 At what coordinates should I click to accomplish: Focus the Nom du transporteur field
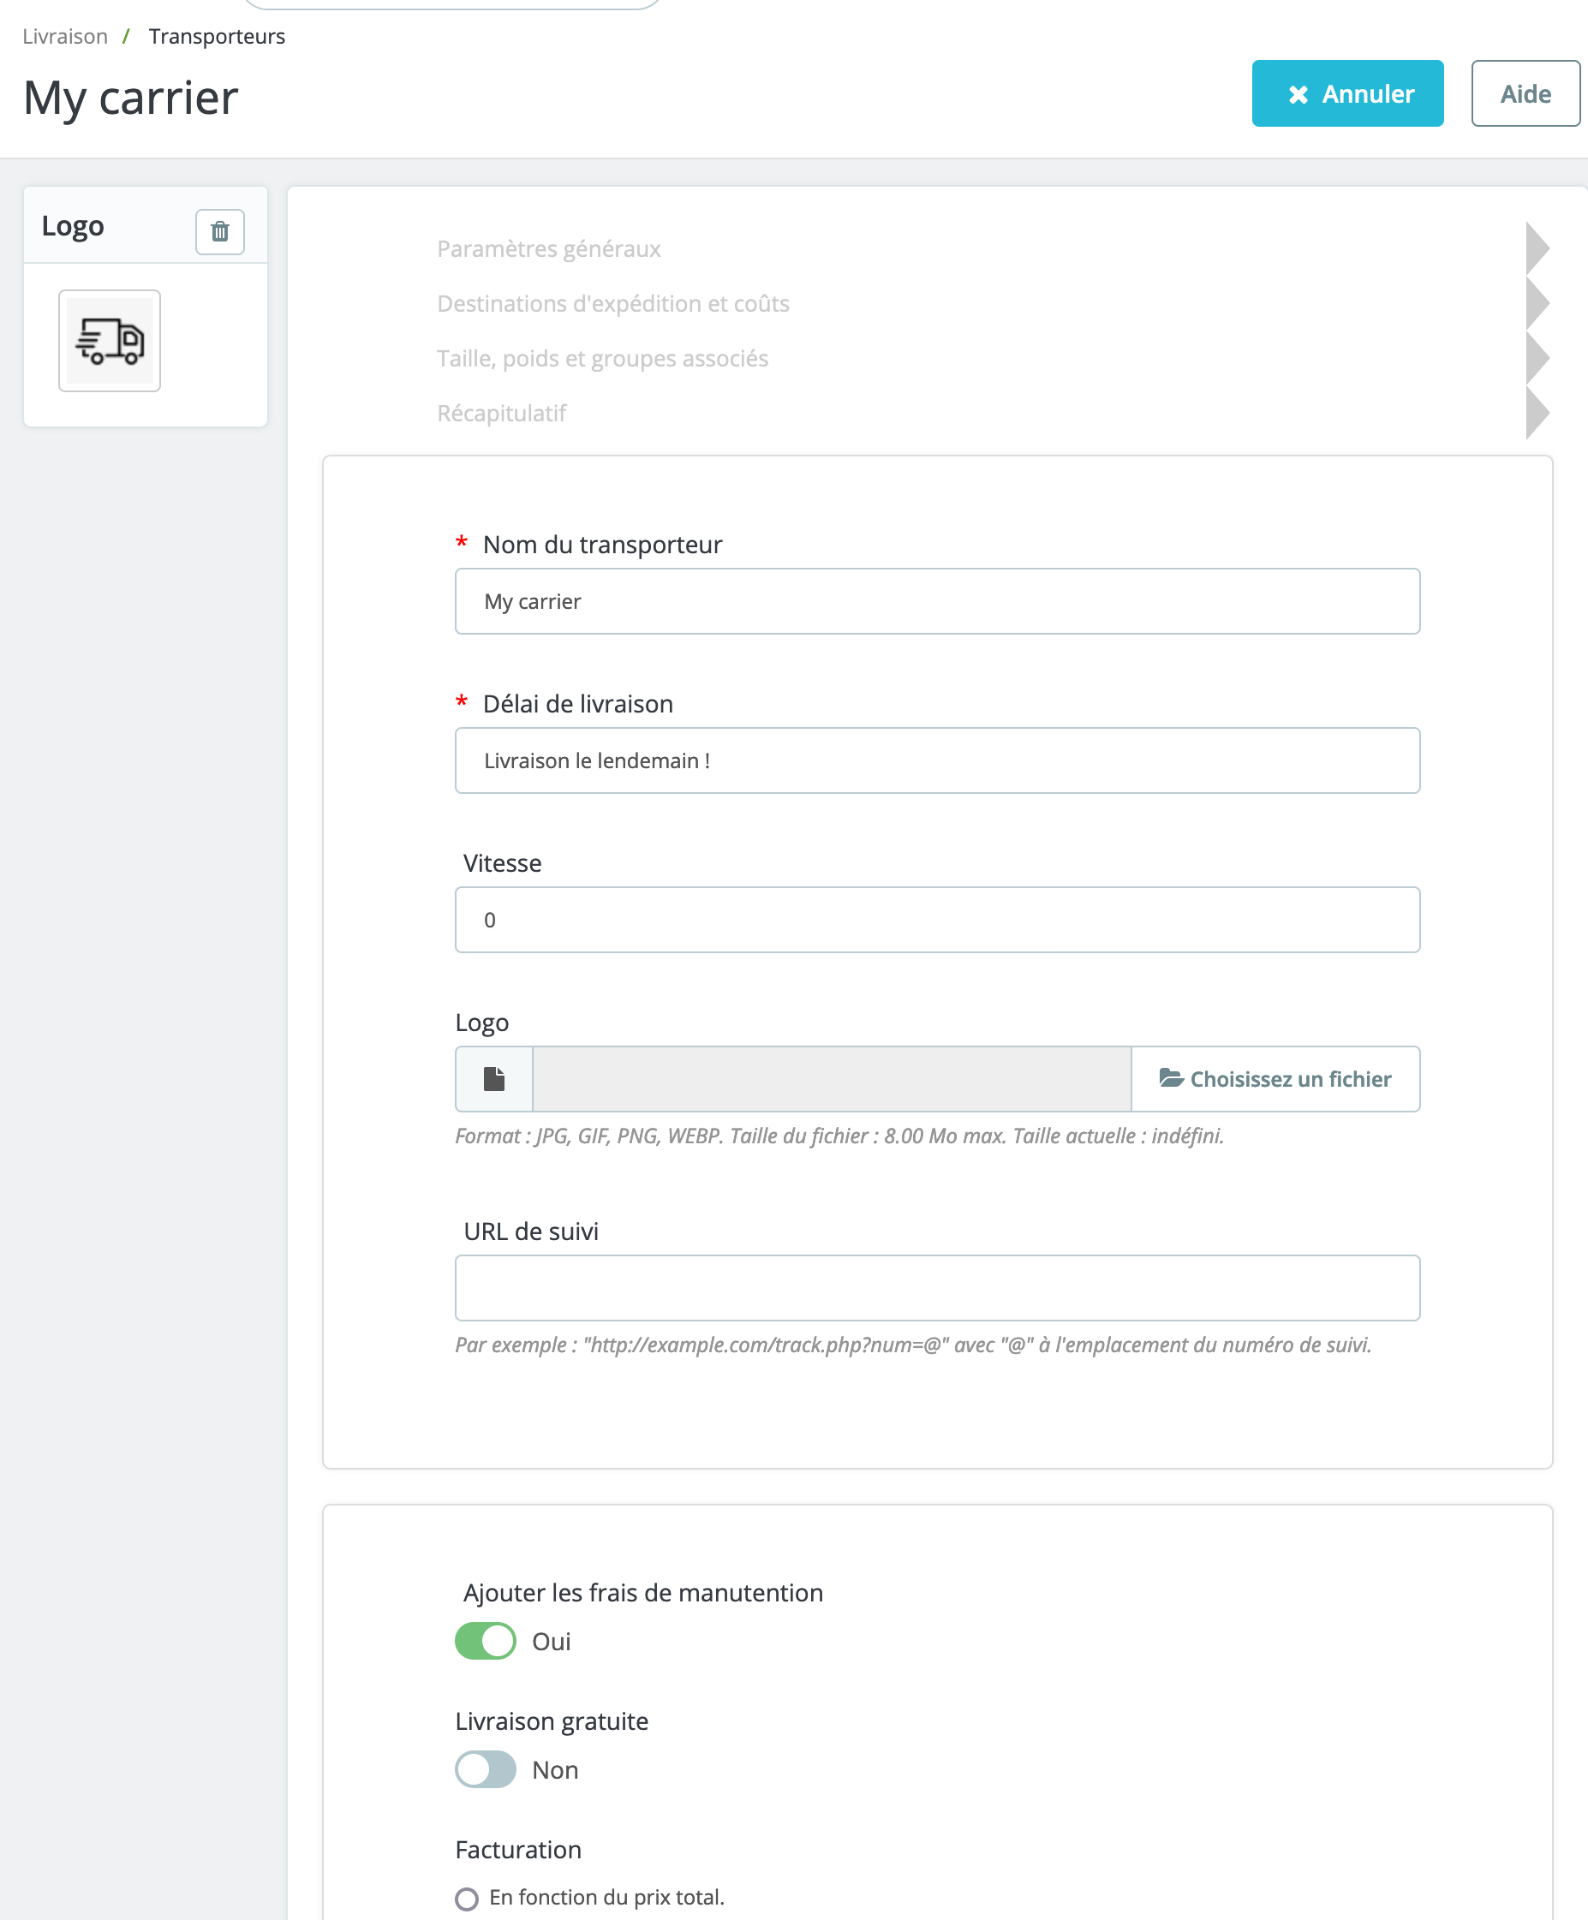[937, 601]
